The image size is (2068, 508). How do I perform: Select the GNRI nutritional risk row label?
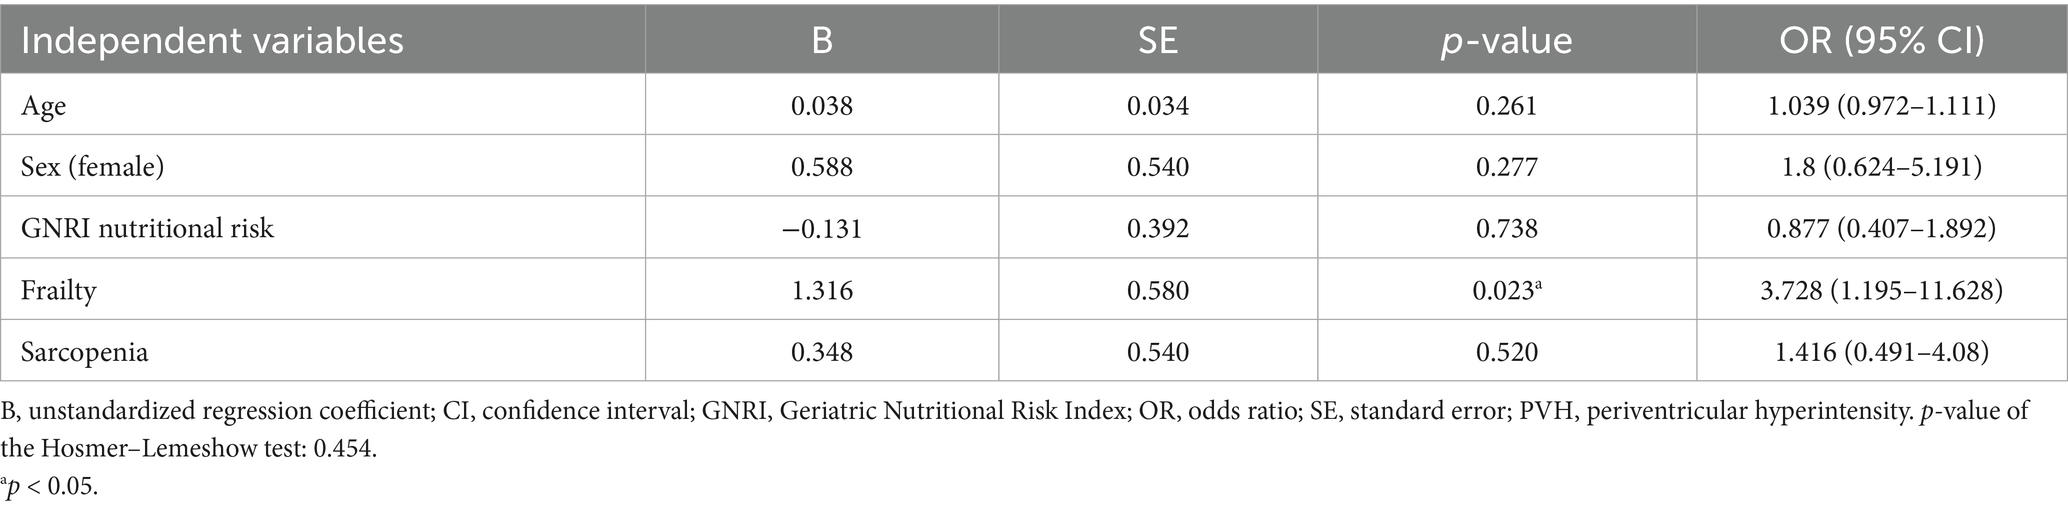click(x=147, y=228)
